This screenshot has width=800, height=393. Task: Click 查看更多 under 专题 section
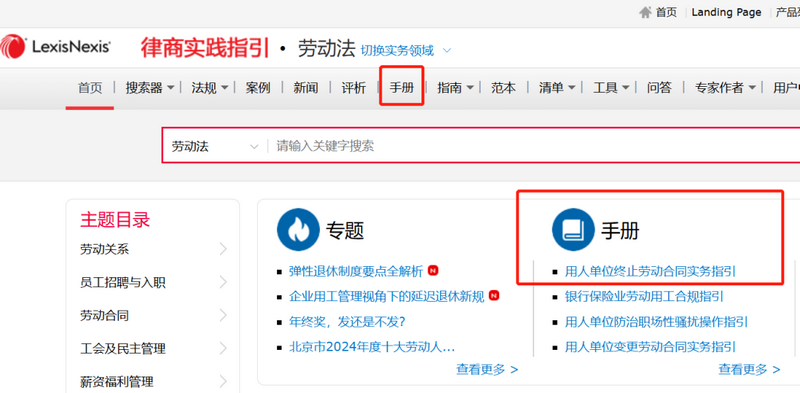click(487, 369)
